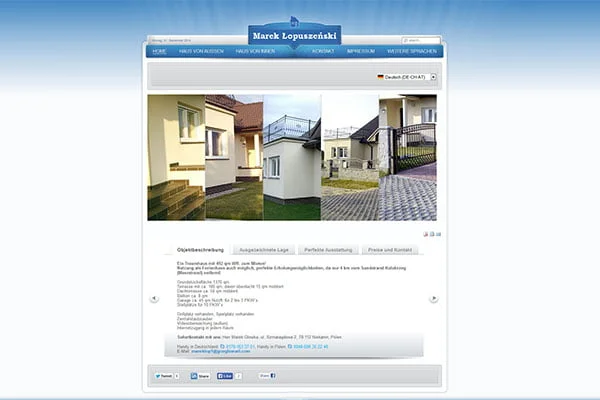This screenshot has height=400, width=600.
Task: Switch to the Preise und Kontakt tab
Action: (x=390, y=250)
